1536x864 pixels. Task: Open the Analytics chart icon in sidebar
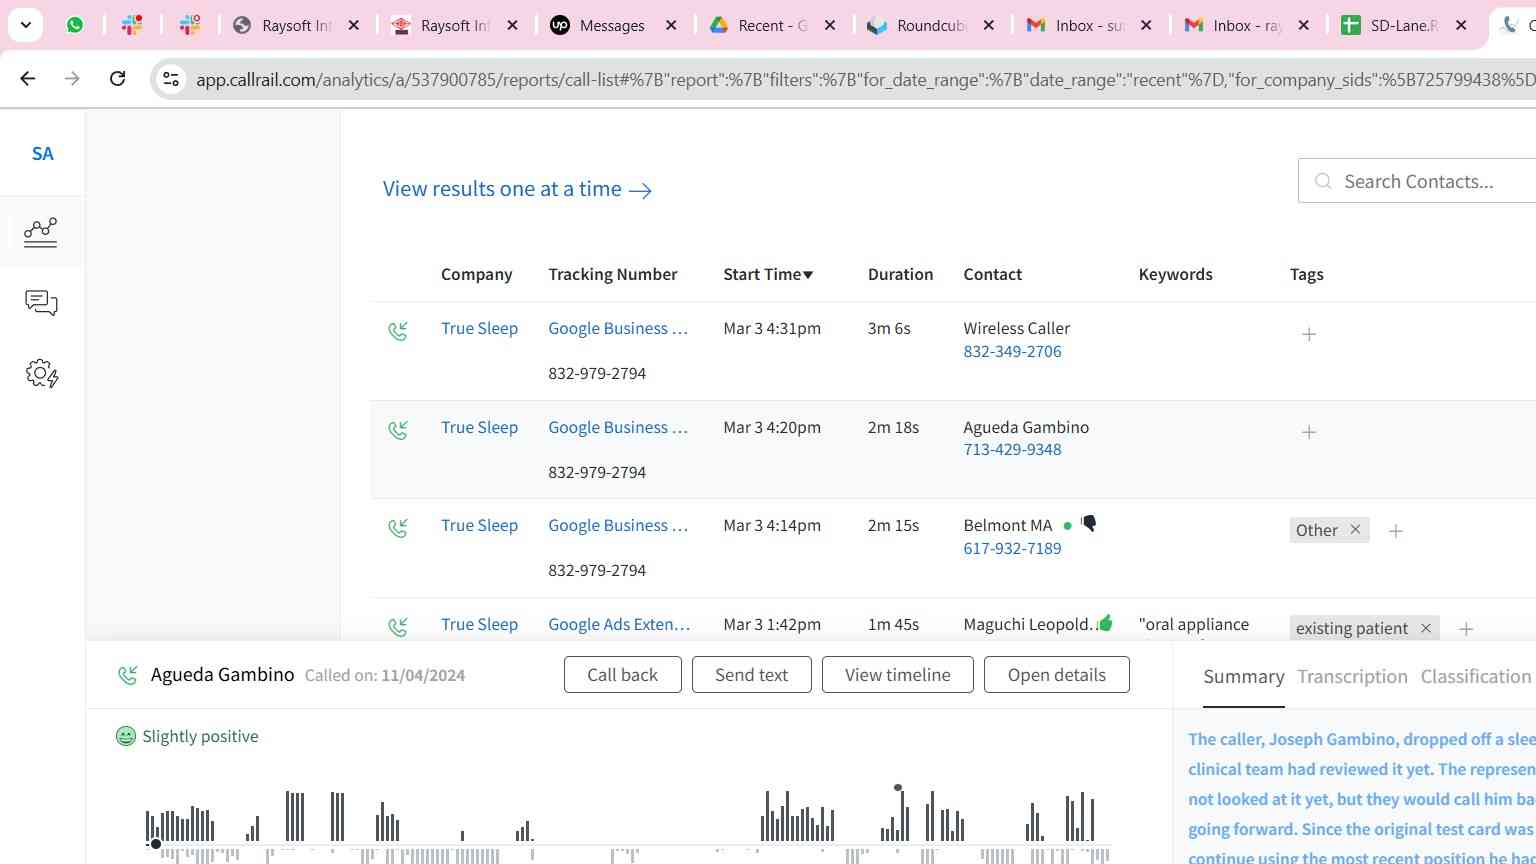[41, 232]
